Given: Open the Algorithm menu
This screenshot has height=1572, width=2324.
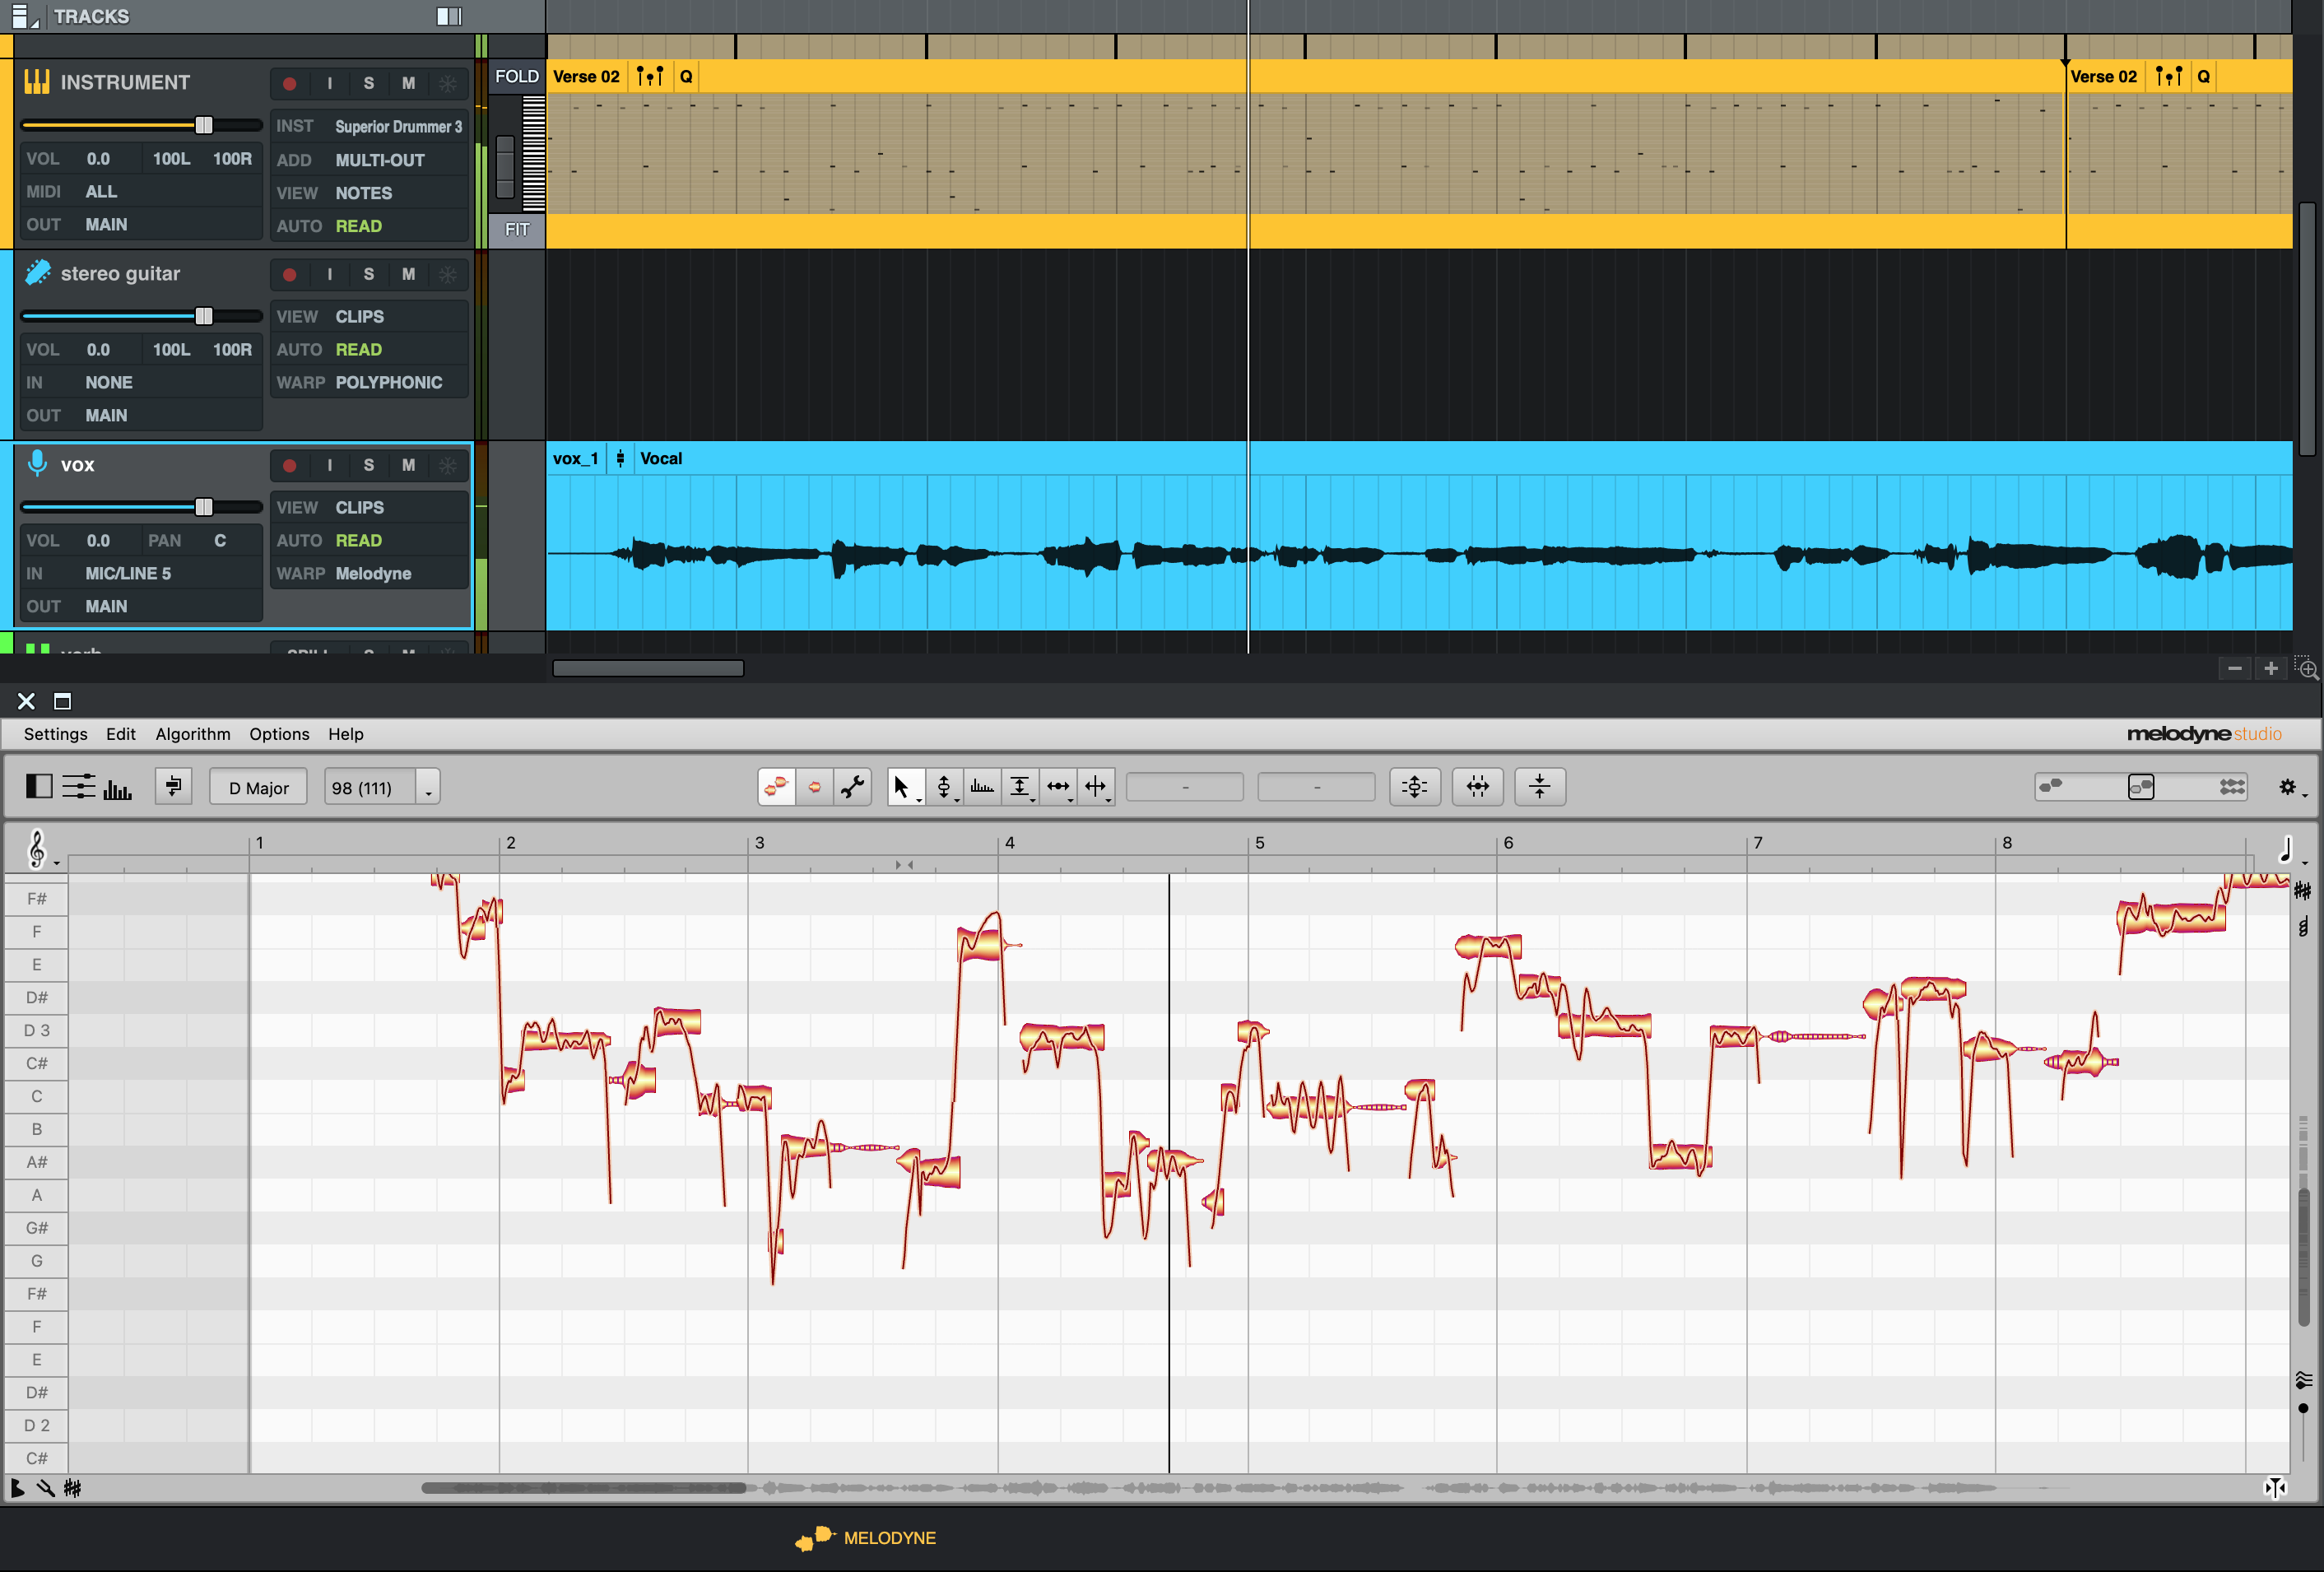Looking at the screenshot, I should (x=192, y=734).
